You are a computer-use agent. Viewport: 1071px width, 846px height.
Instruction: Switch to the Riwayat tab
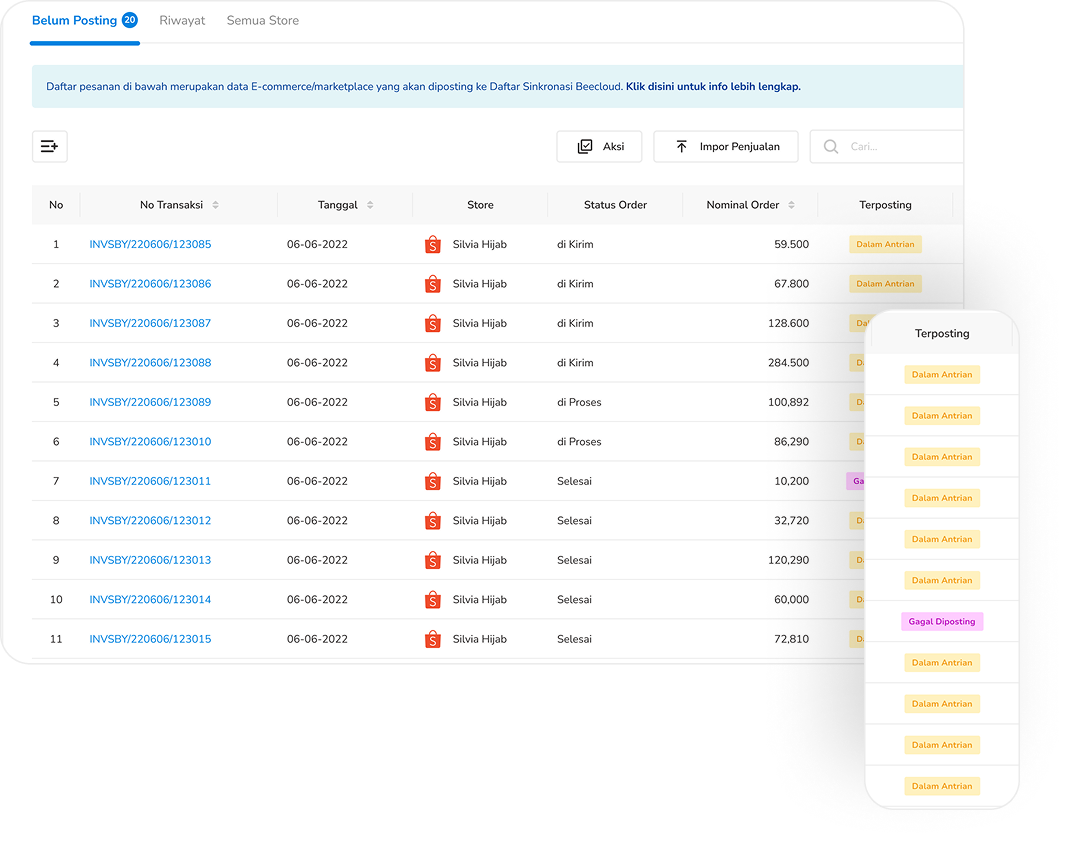[182, 20]
